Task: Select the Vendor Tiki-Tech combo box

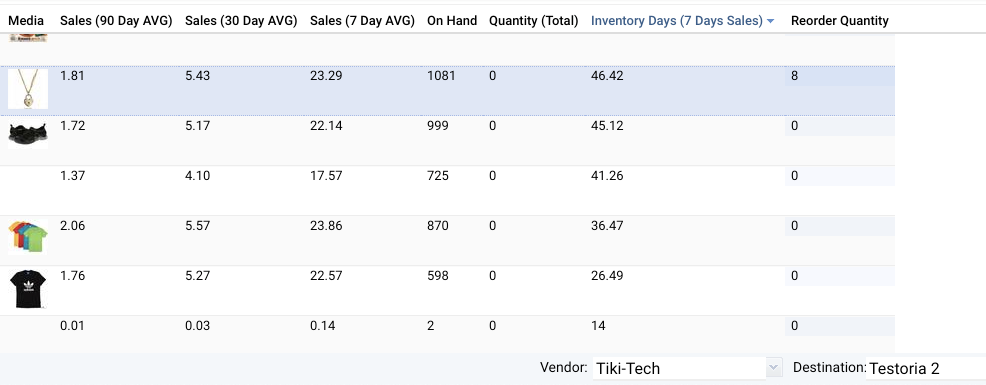Action: coord(687,368)
